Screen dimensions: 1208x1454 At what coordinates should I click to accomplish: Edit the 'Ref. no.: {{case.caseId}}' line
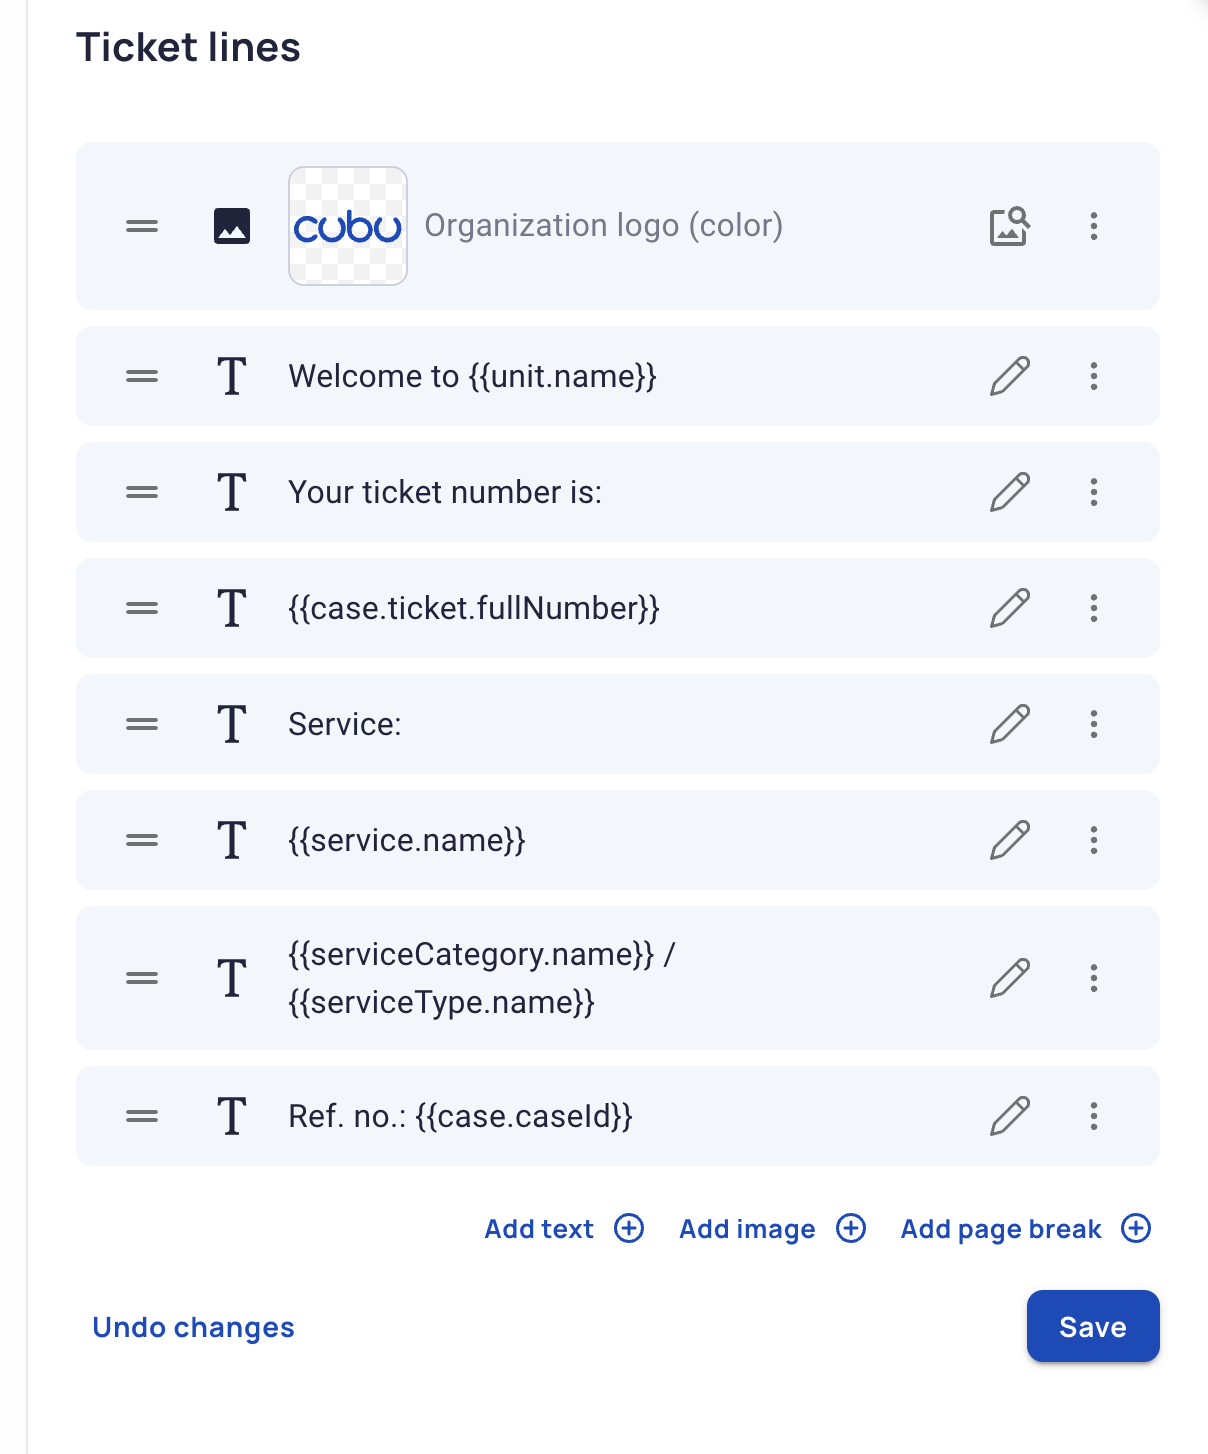click(x=1010, y=1116)
